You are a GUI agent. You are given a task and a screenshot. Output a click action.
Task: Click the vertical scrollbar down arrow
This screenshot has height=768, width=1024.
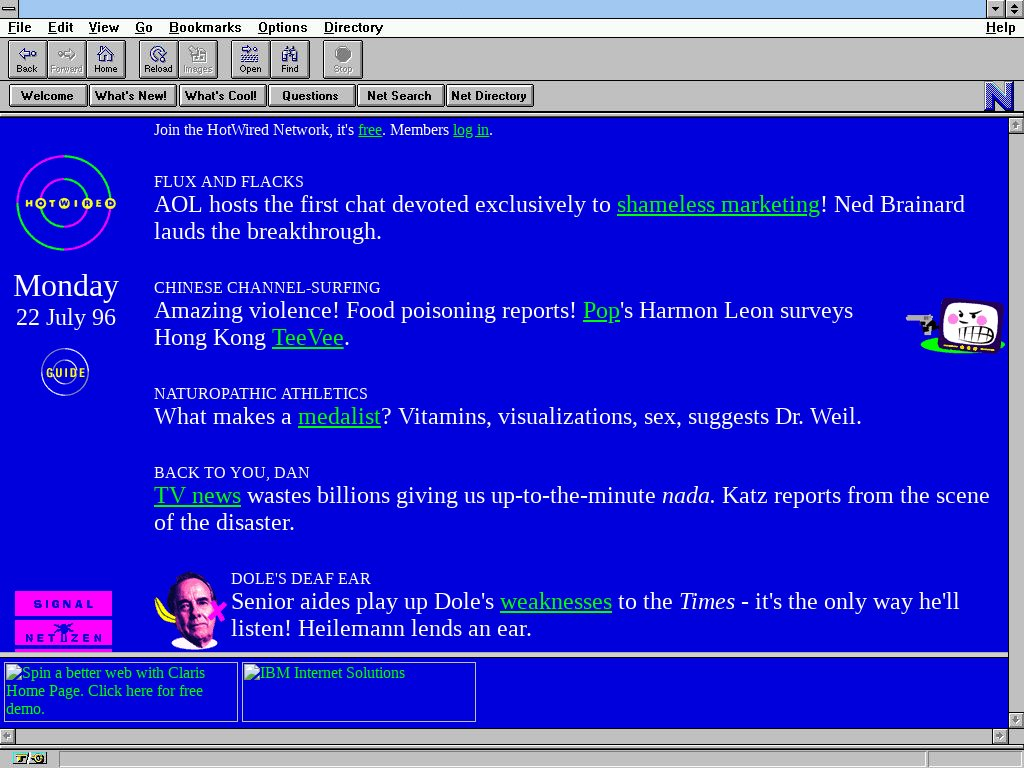[1015, 719]
